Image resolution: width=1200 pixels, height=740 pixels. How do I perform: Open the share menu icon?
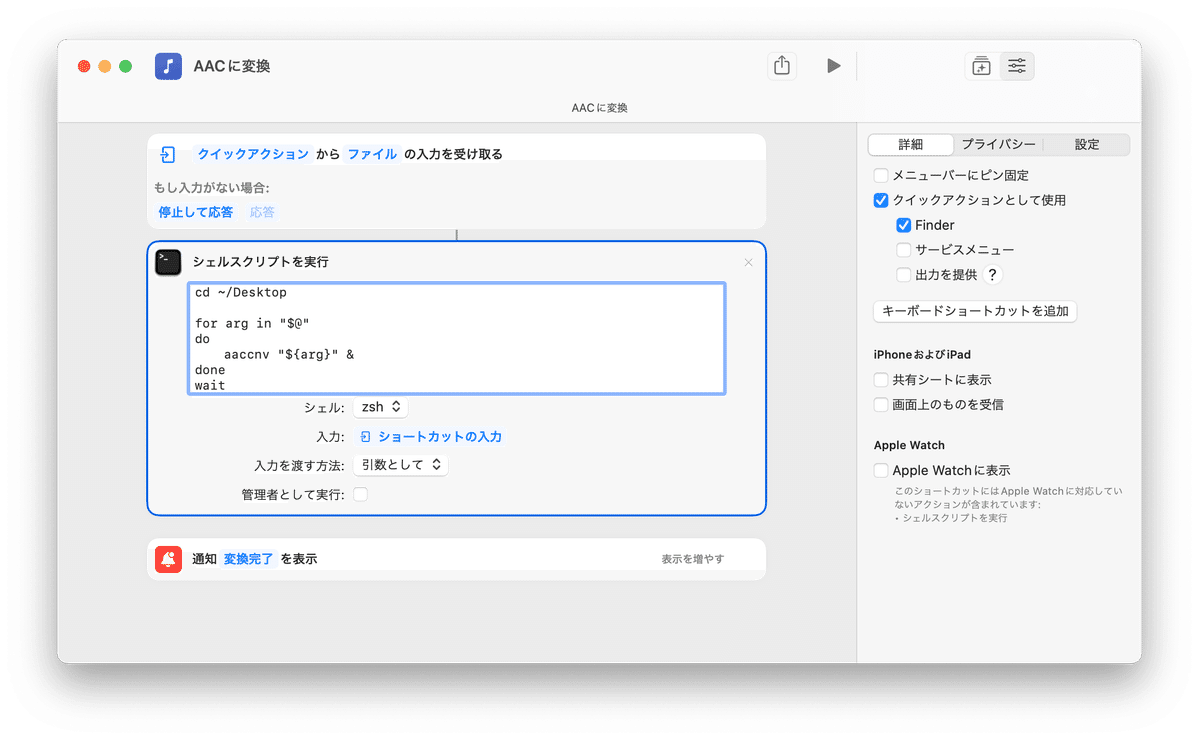[782, 66]
